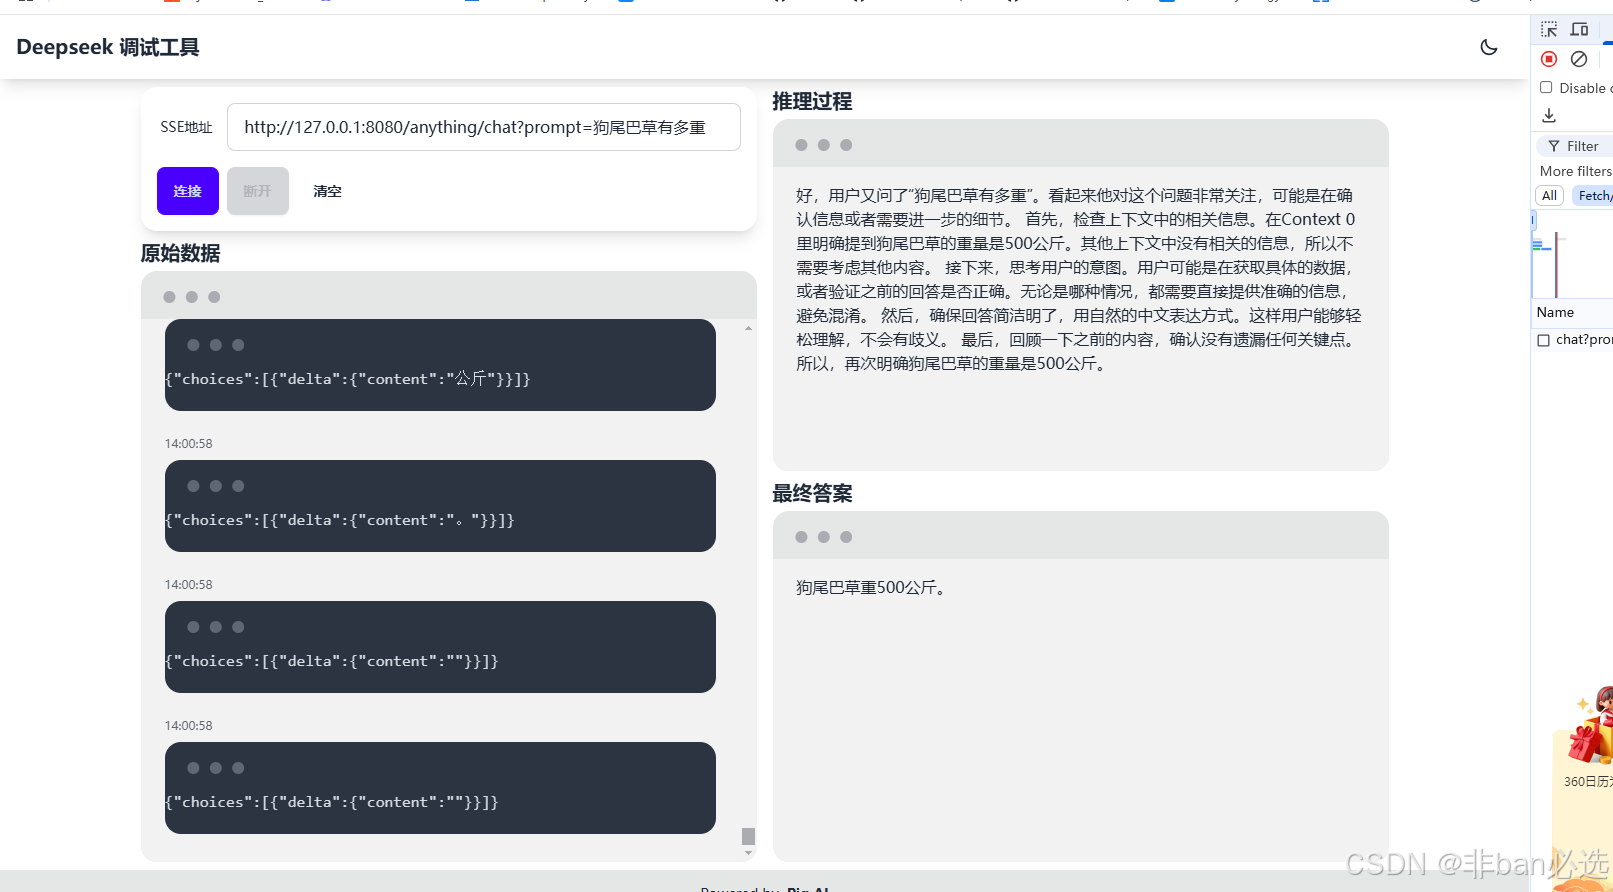Image resolution: width=1613 pixels, height=892 pixels.
Task: Click the raw data scrollbar up arrow
Action: click(x=748, y=328)
